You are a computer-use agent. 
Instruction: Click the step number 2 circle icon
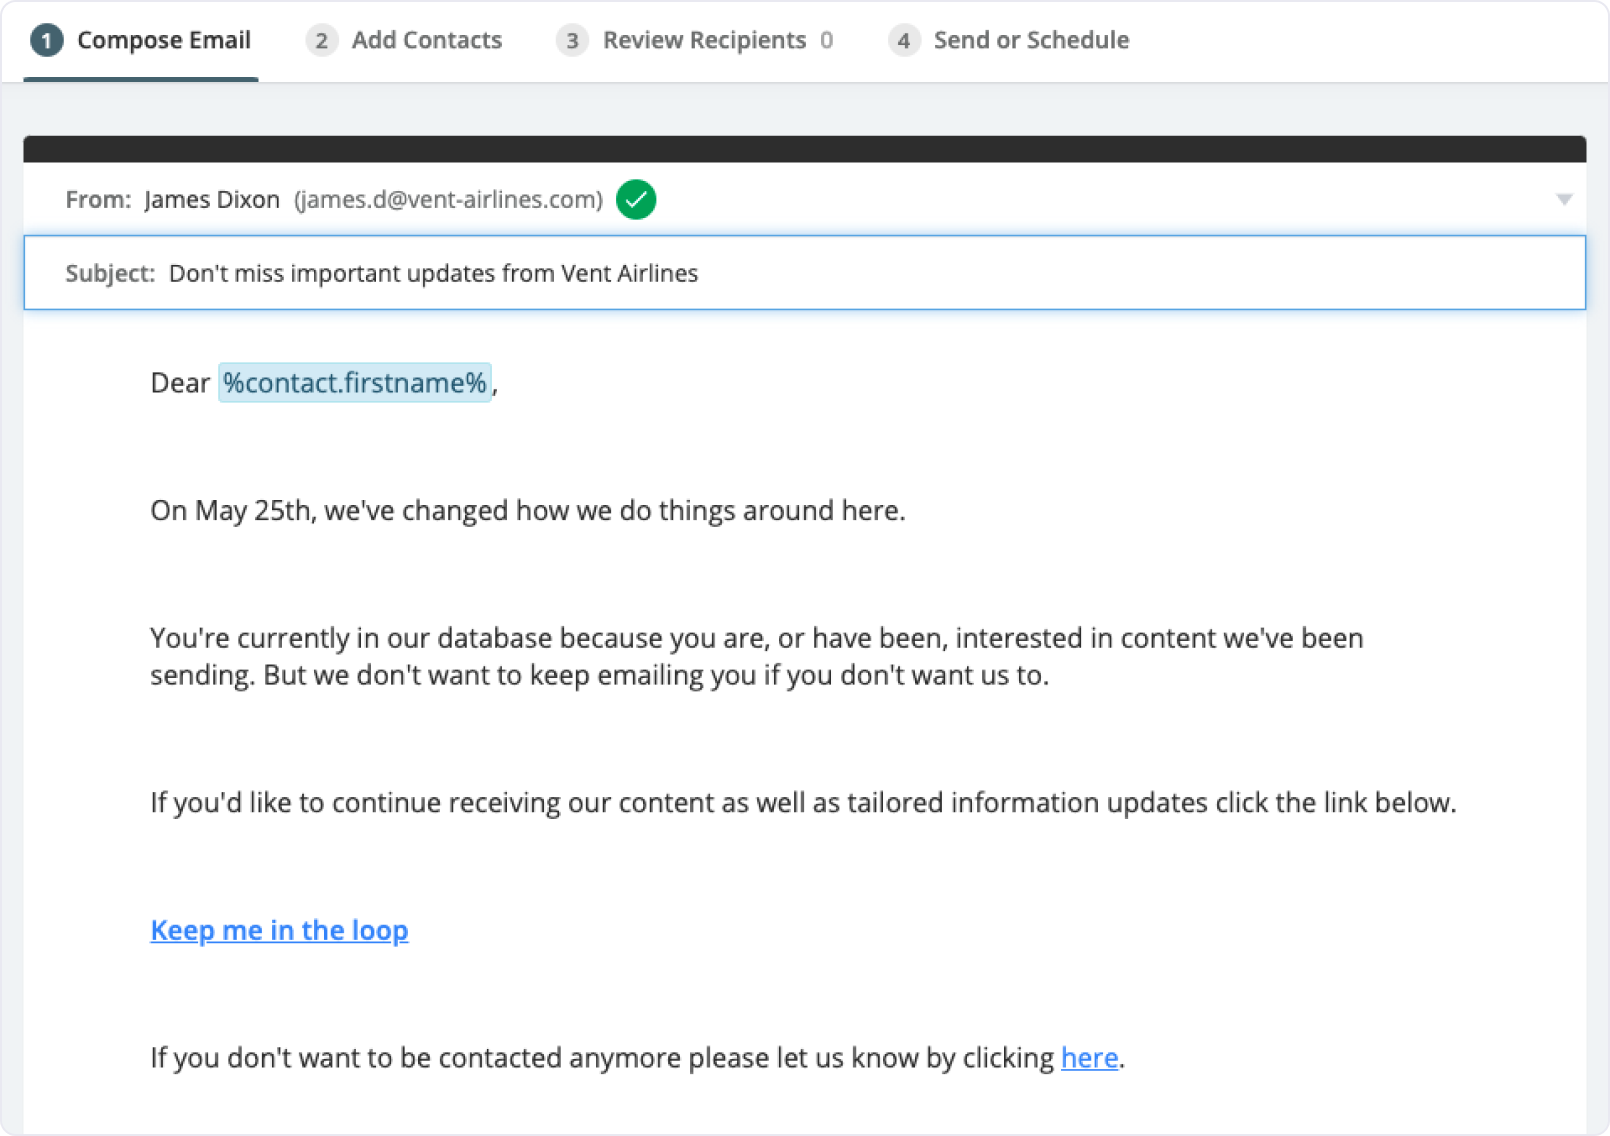(321, 41)
